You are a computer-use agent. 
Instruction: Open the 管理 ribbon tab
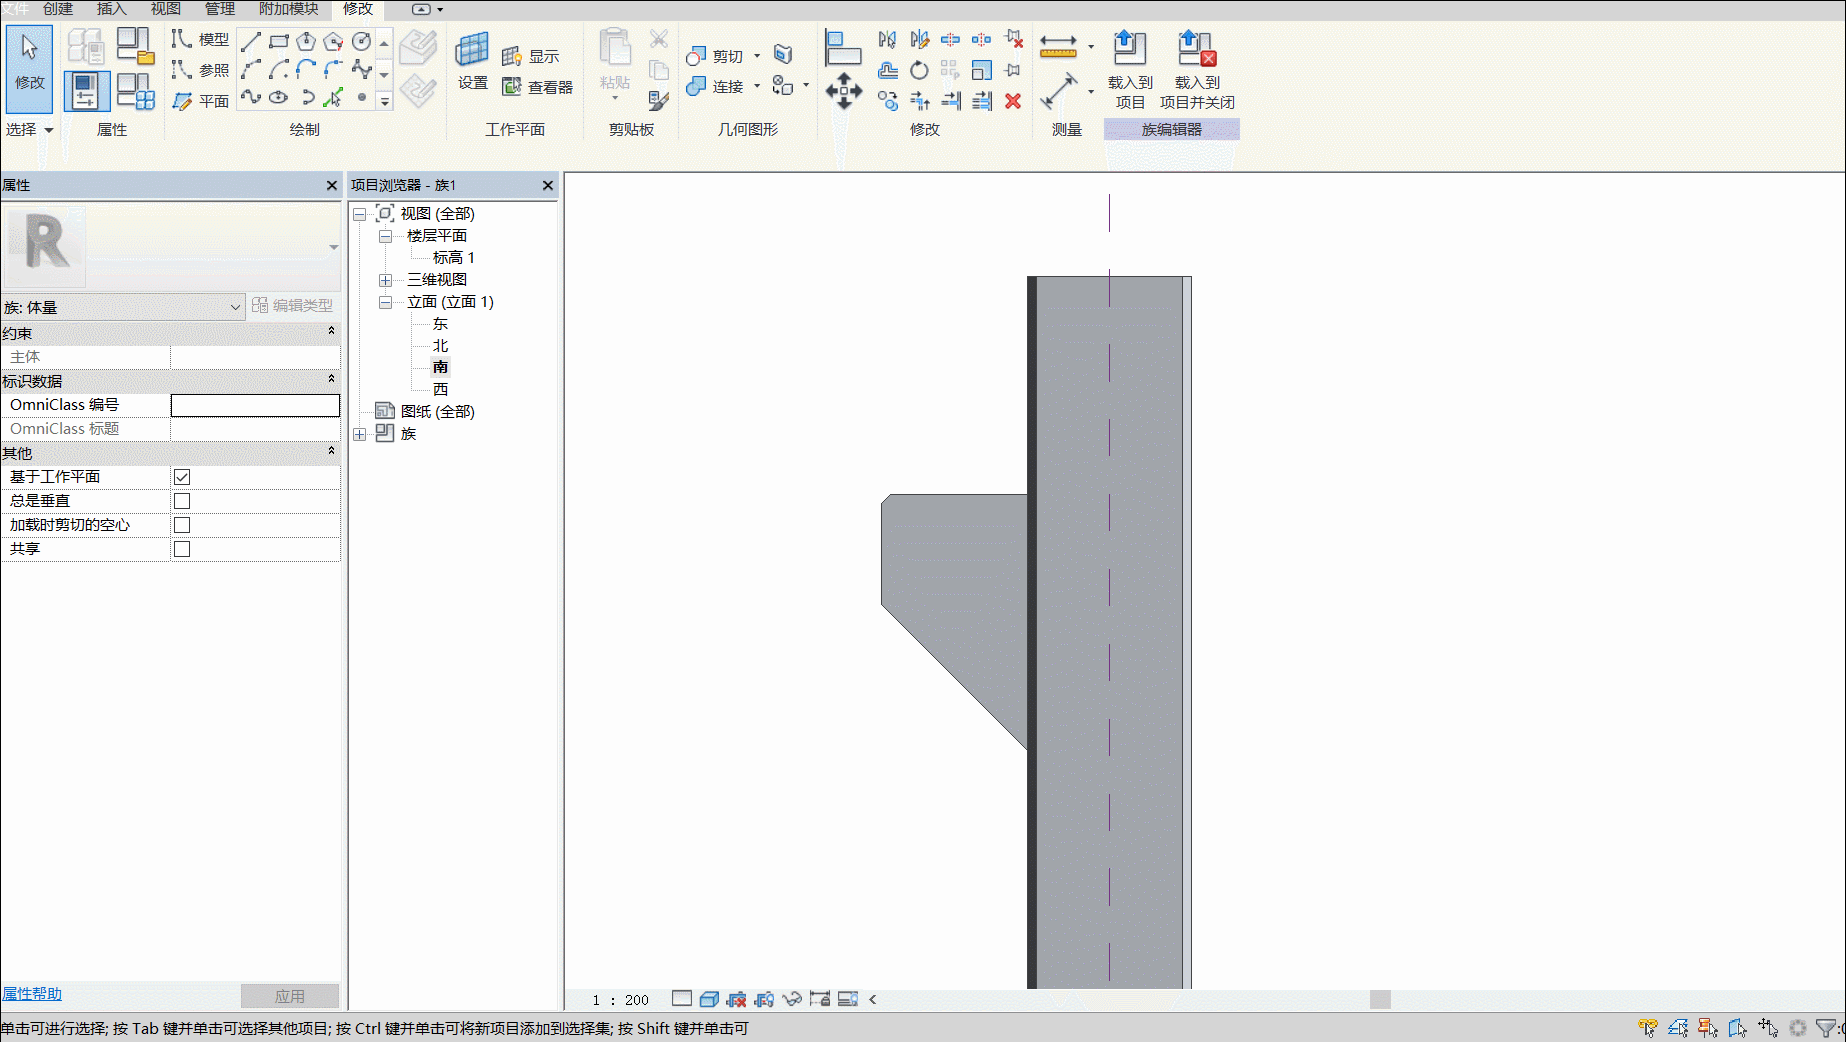click(220, 9)
